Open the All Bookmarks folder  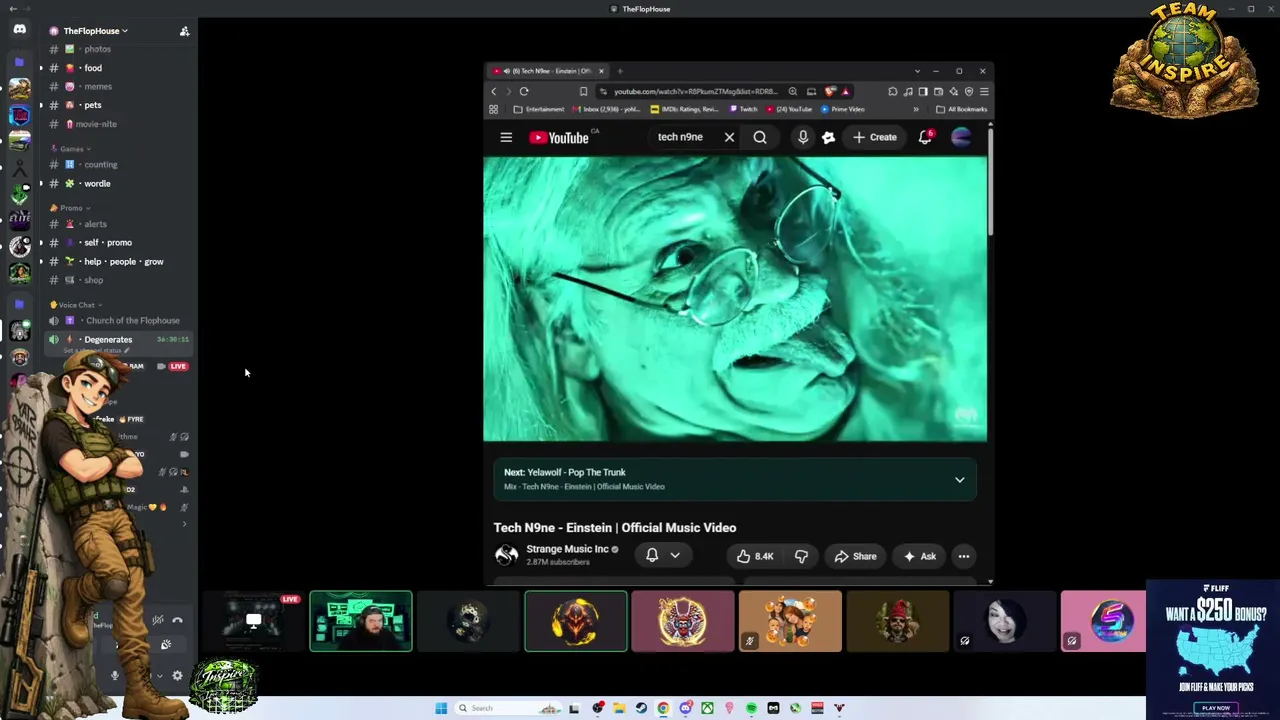tap(961, 109)
